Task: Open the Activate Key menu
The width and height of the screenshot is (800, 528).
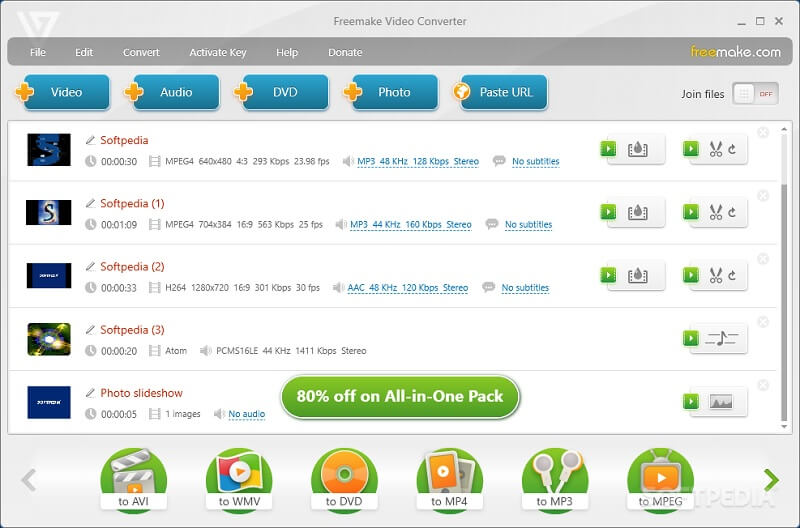Action: point(218,52)
